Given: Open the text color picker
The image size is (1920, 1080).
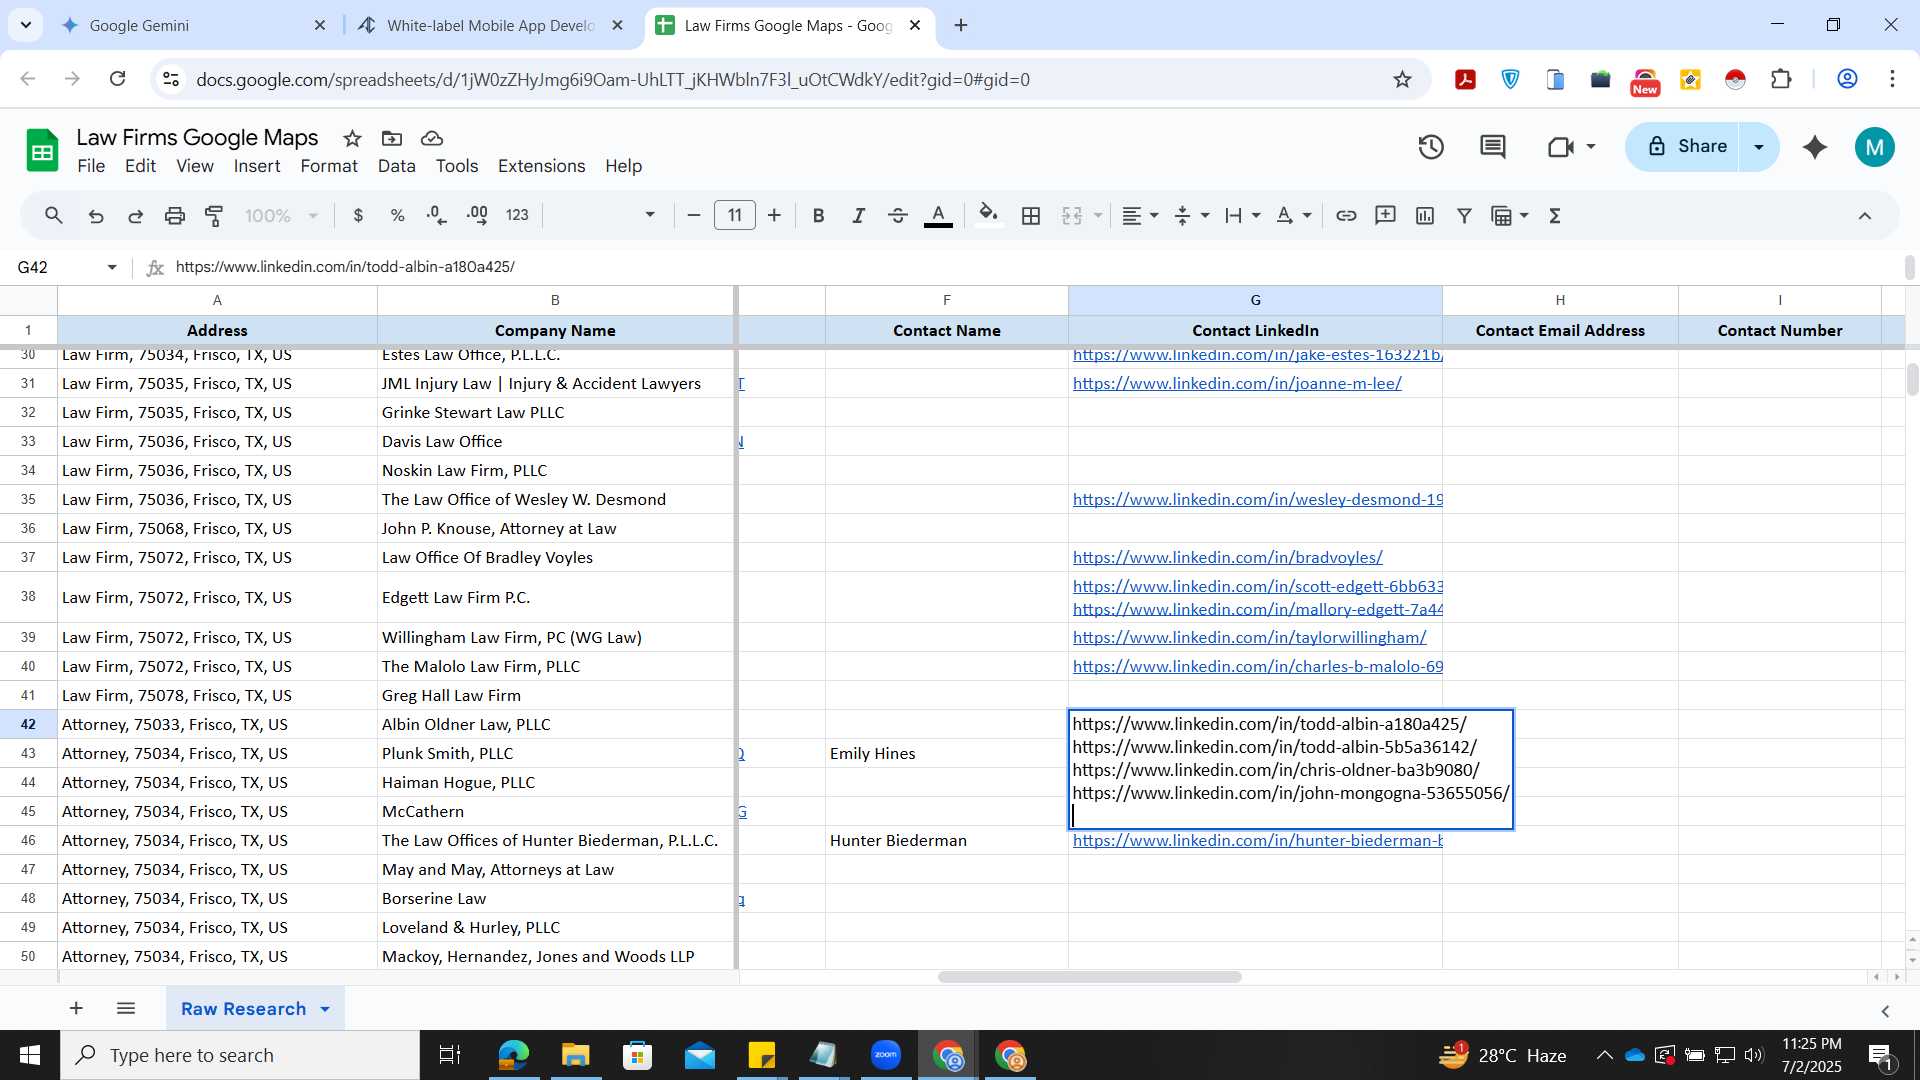Looking at the screenshot, I should coord(938,215).
